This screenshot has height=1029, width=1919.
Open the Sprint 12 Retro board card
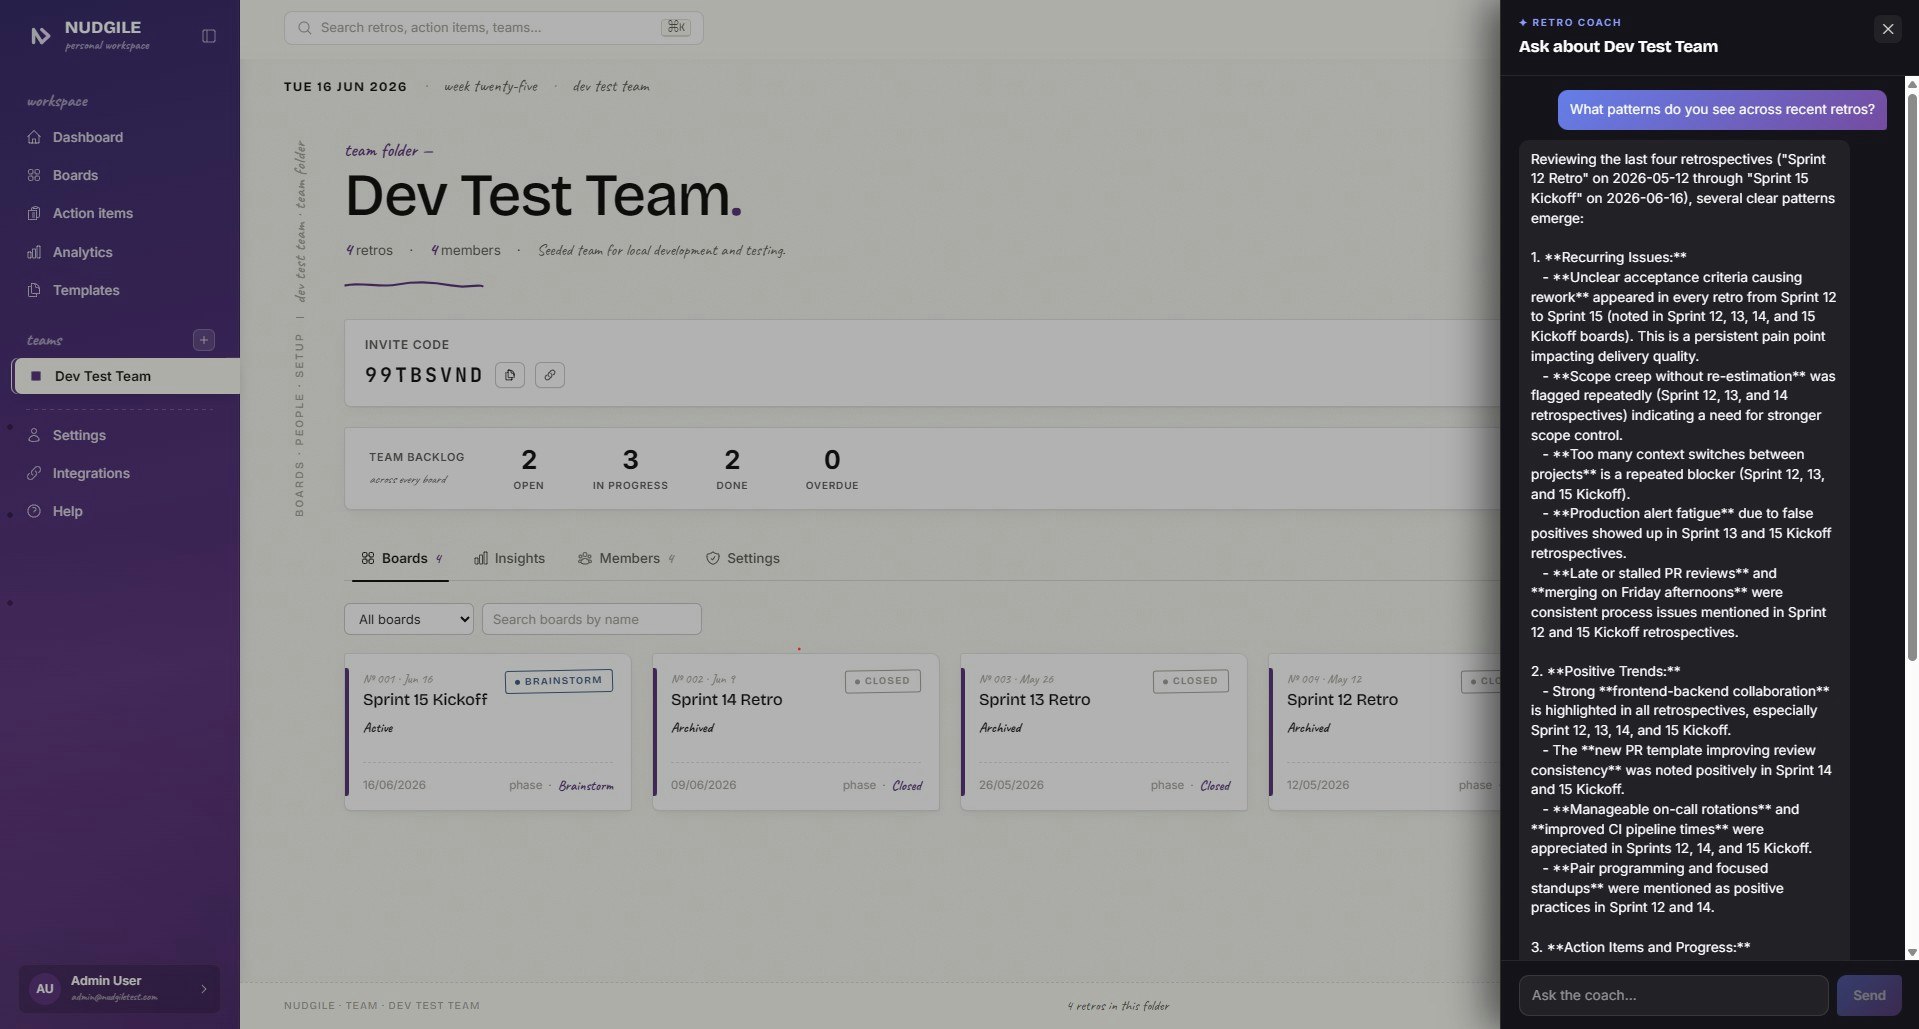[1384, 732]
